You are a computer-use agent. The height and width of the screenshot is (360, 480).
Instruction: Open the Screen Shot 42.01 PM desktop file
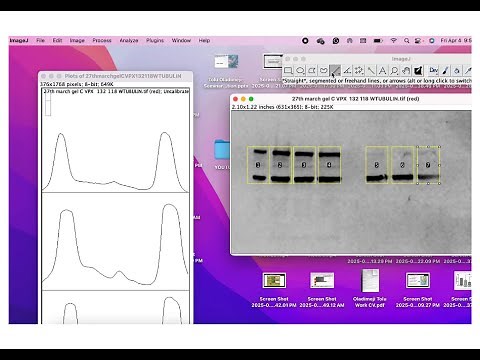pos(274,290)
